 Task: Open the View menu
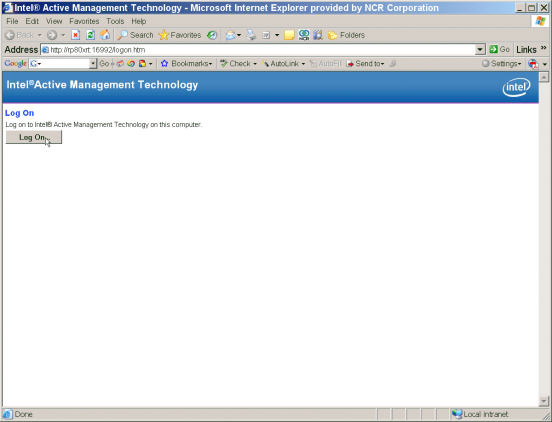(54, 21)
